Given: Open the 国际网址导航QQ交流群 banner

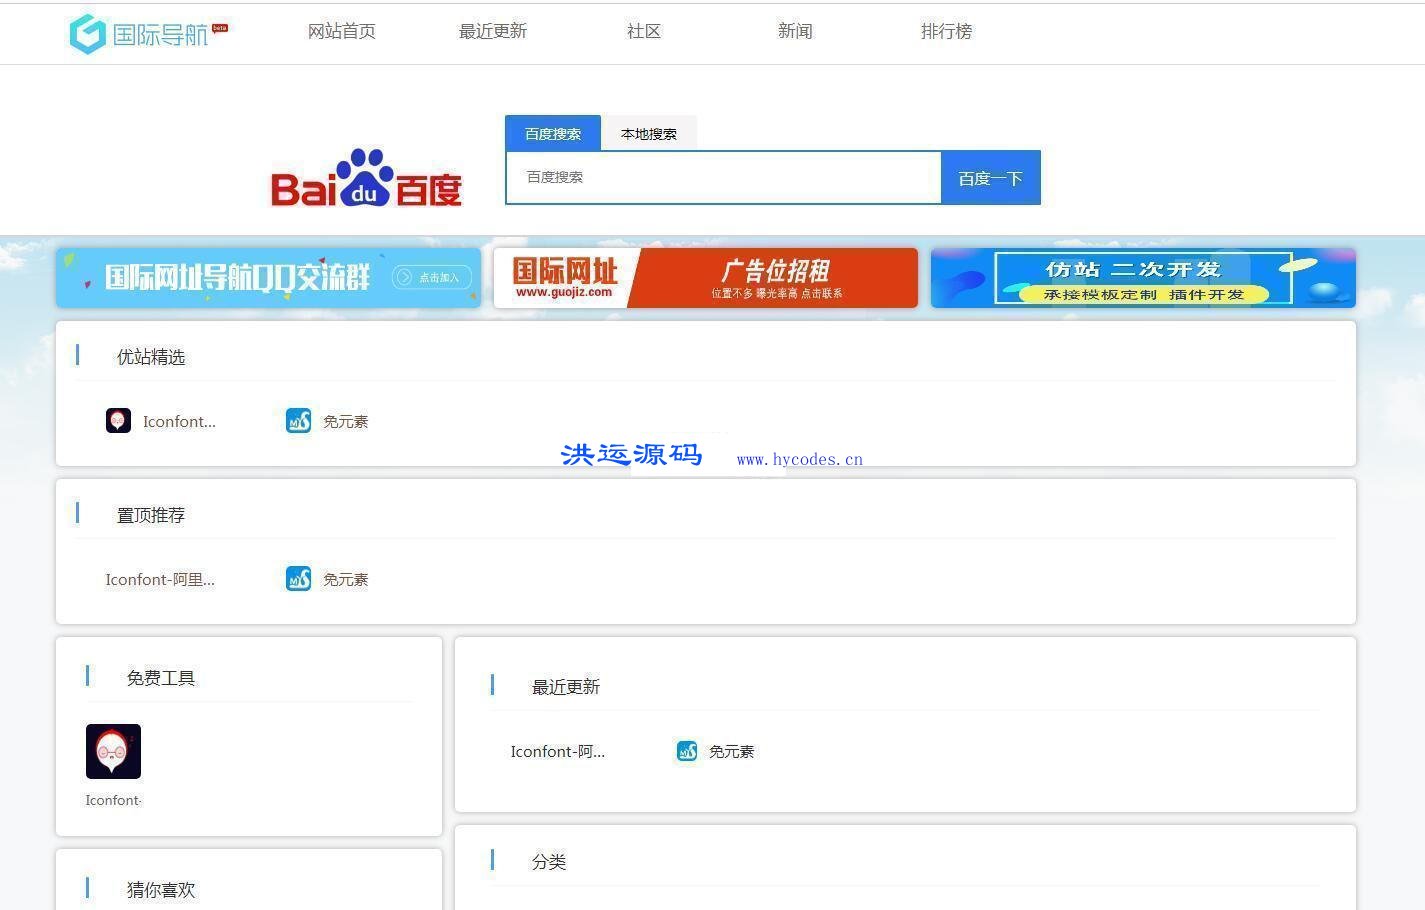Looking at the screenshot, I should coord(268,278).
